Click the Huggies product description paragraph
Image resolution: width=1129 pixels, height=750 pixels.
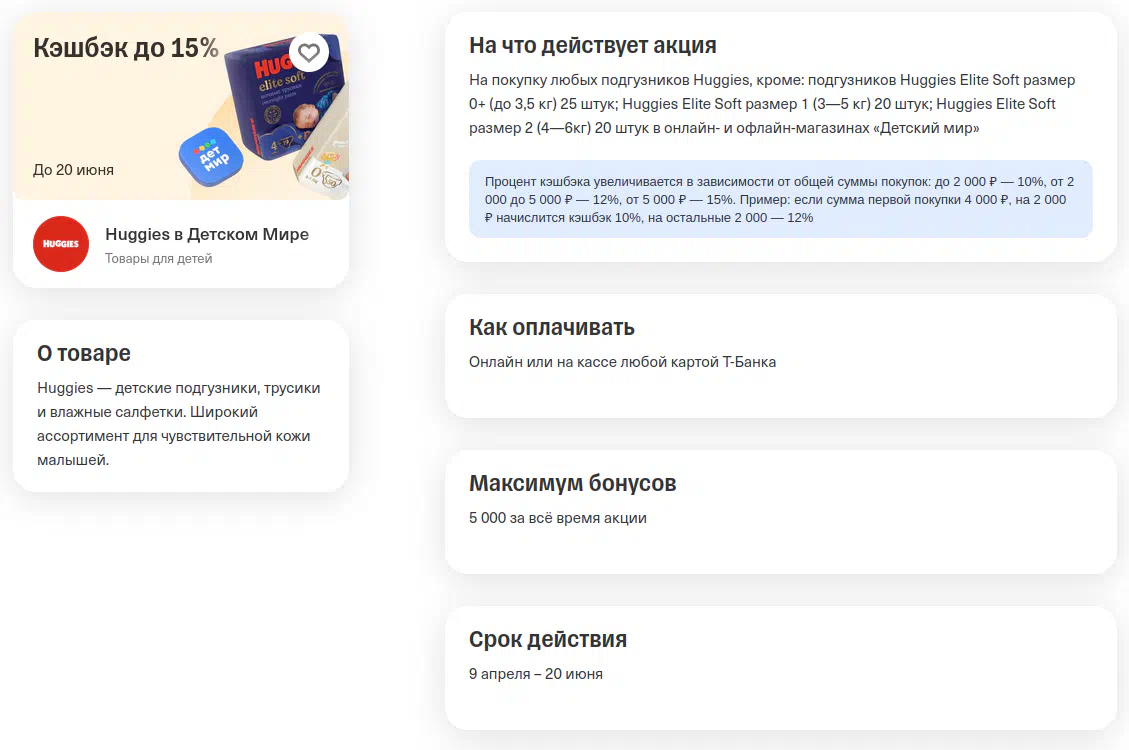[179, 424]
